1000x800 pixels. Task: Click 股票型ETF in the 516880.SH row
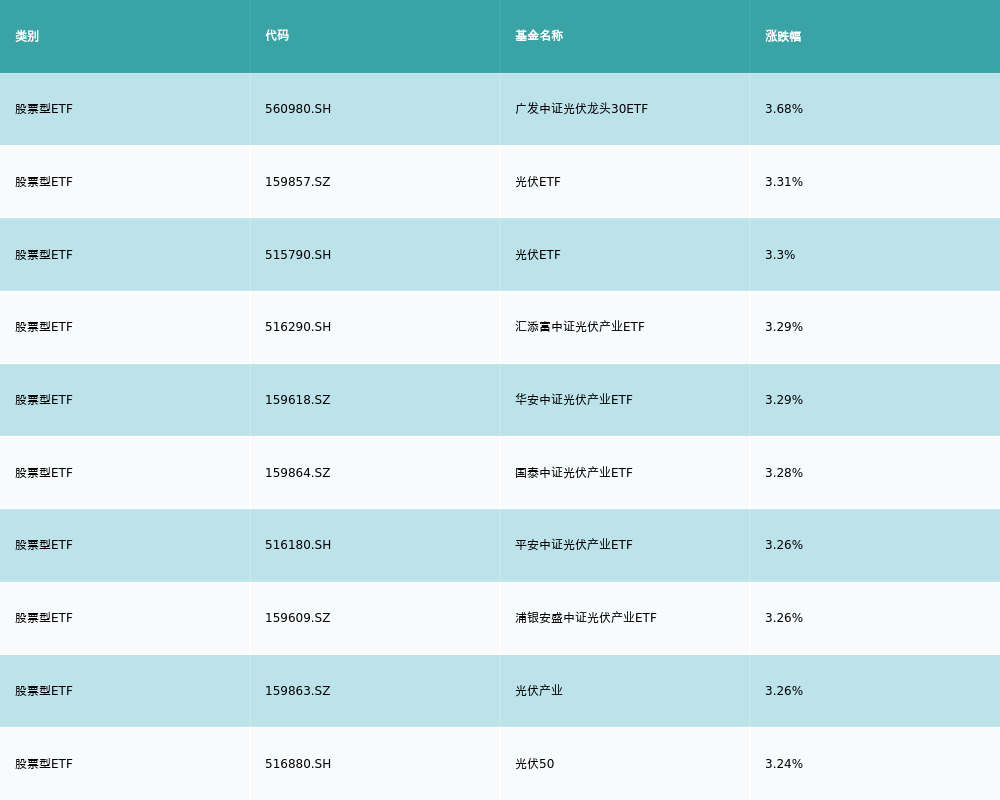point(44,764)
